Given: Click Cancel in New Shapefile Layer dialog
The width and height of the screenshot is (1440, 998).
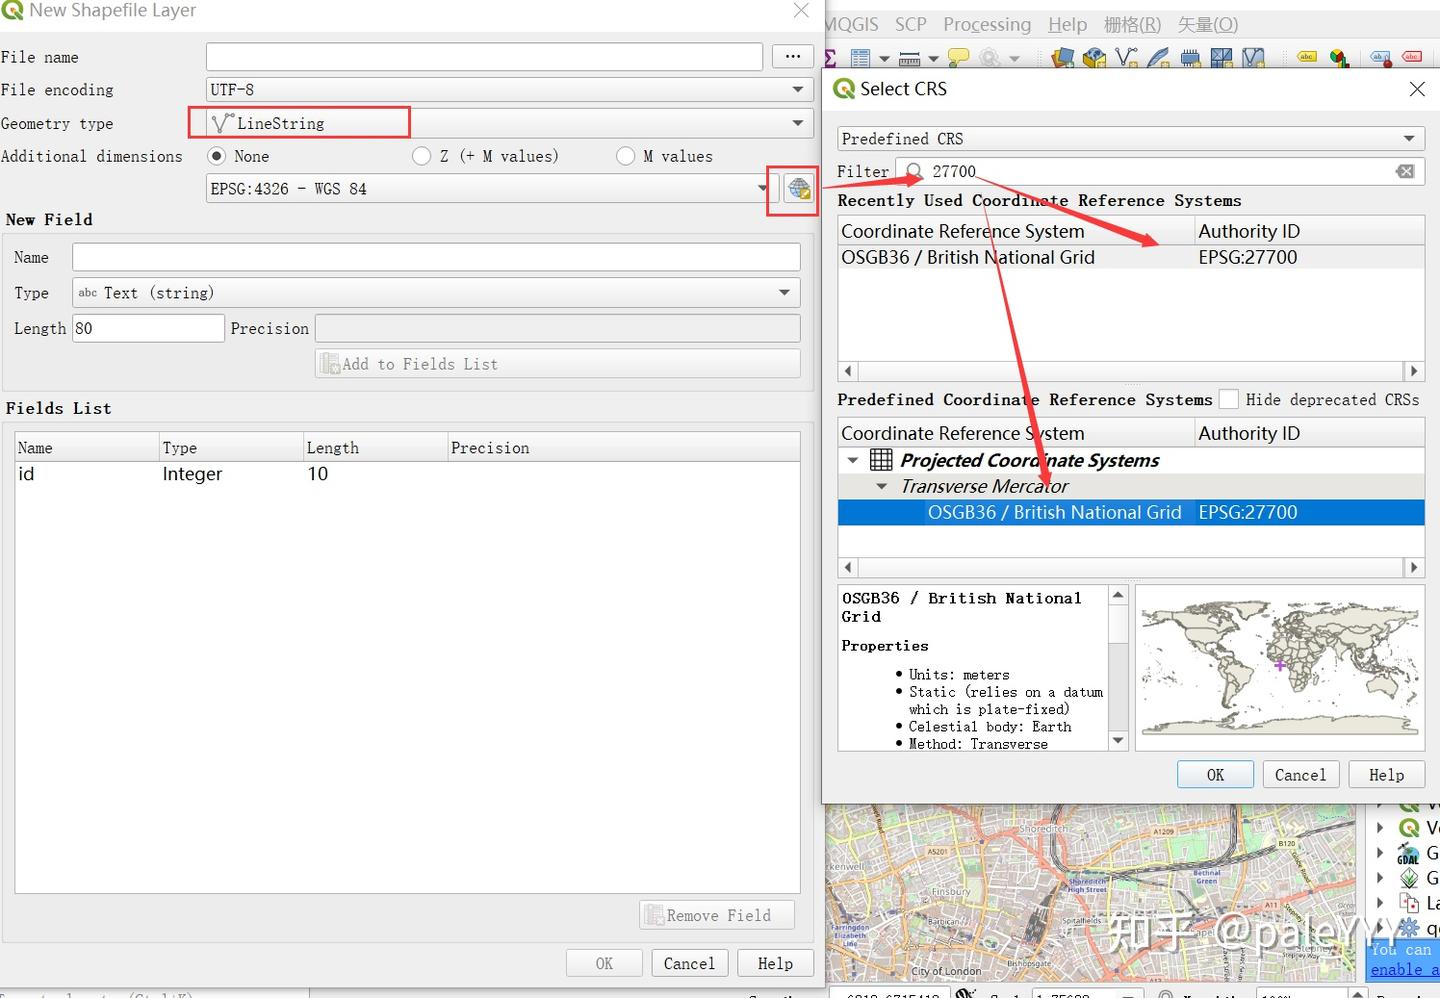Looking at the screenshot, I should 689,963.
